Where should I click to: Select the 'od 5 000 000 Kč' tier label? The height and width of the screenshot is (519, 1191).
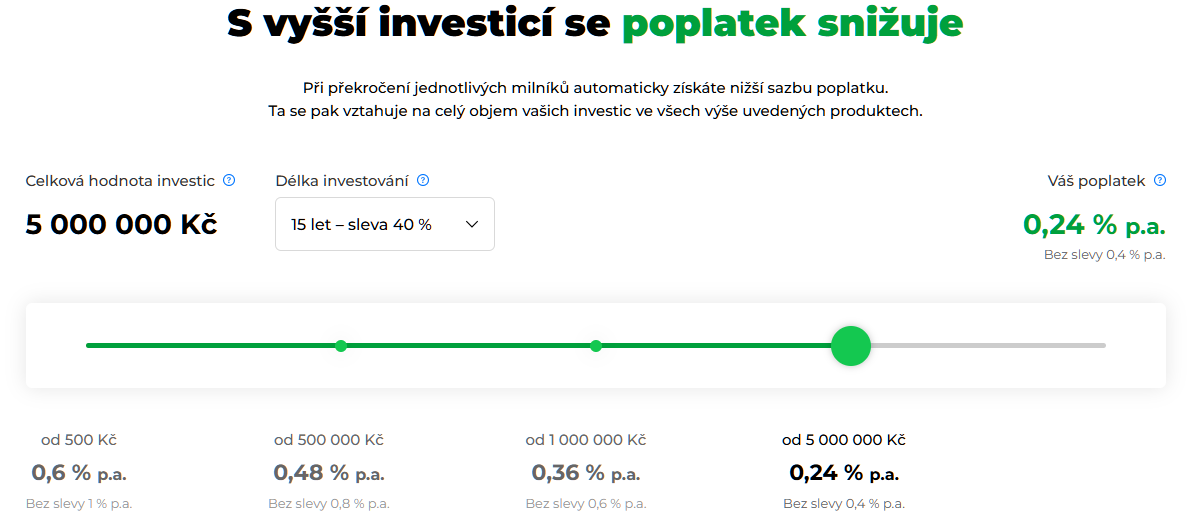click(843, 440)
